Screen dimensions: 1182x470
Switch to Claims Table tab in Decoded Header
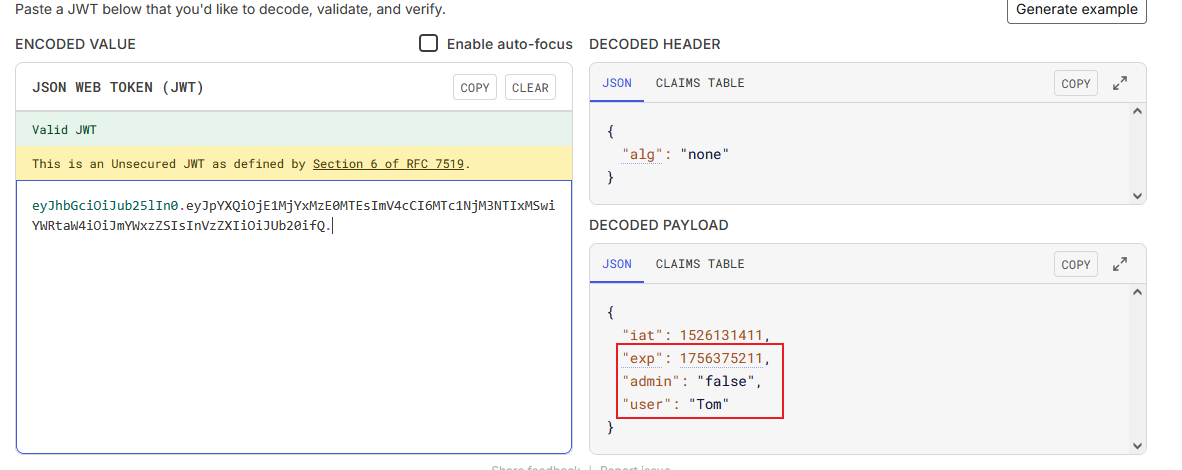click(700, 83)
